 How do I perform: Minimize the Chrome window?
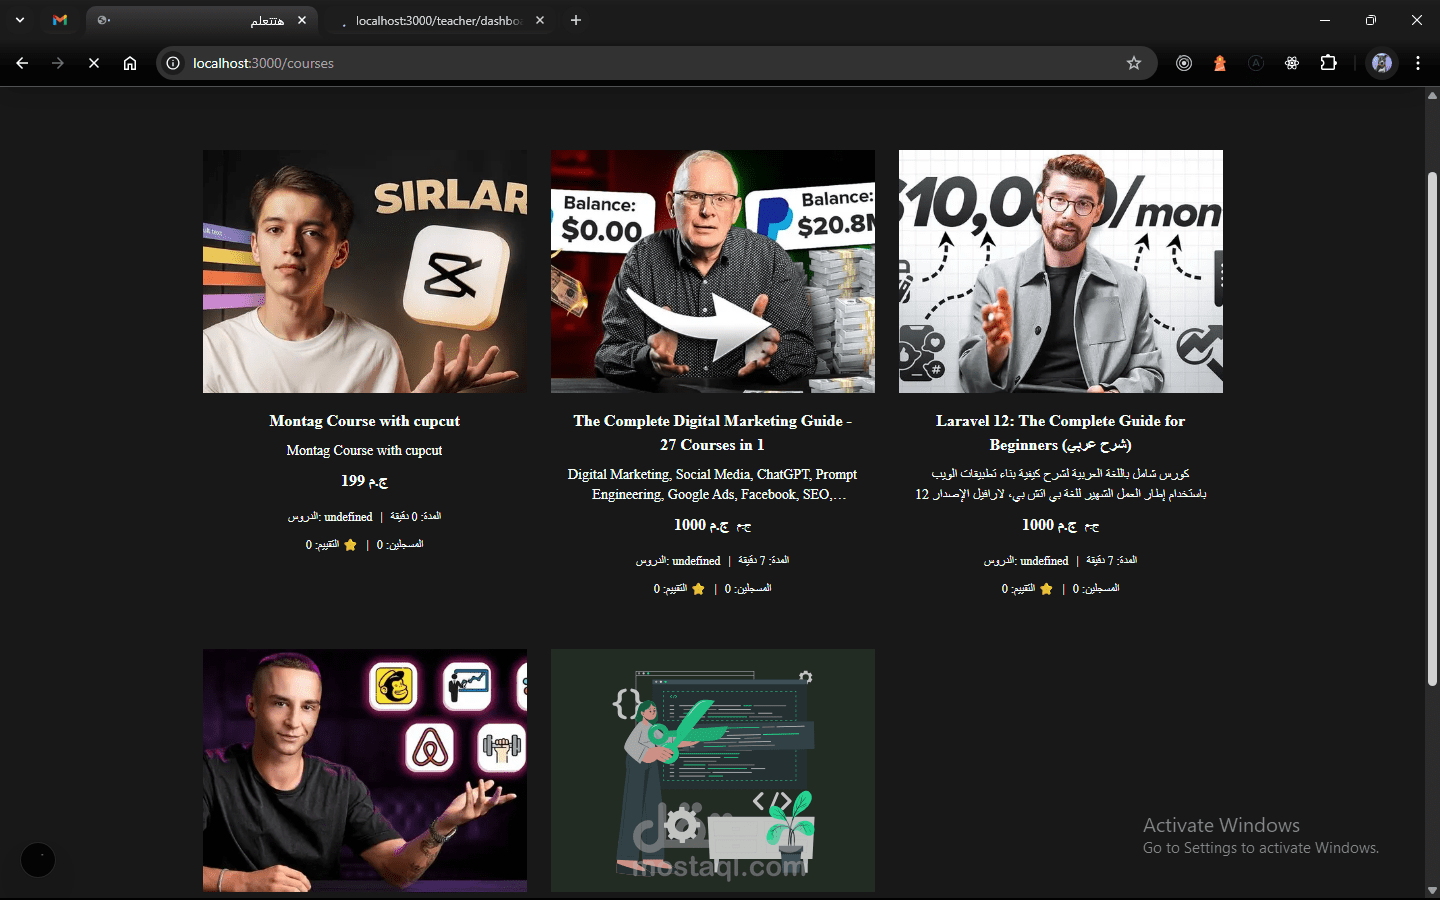[1325, 20]
